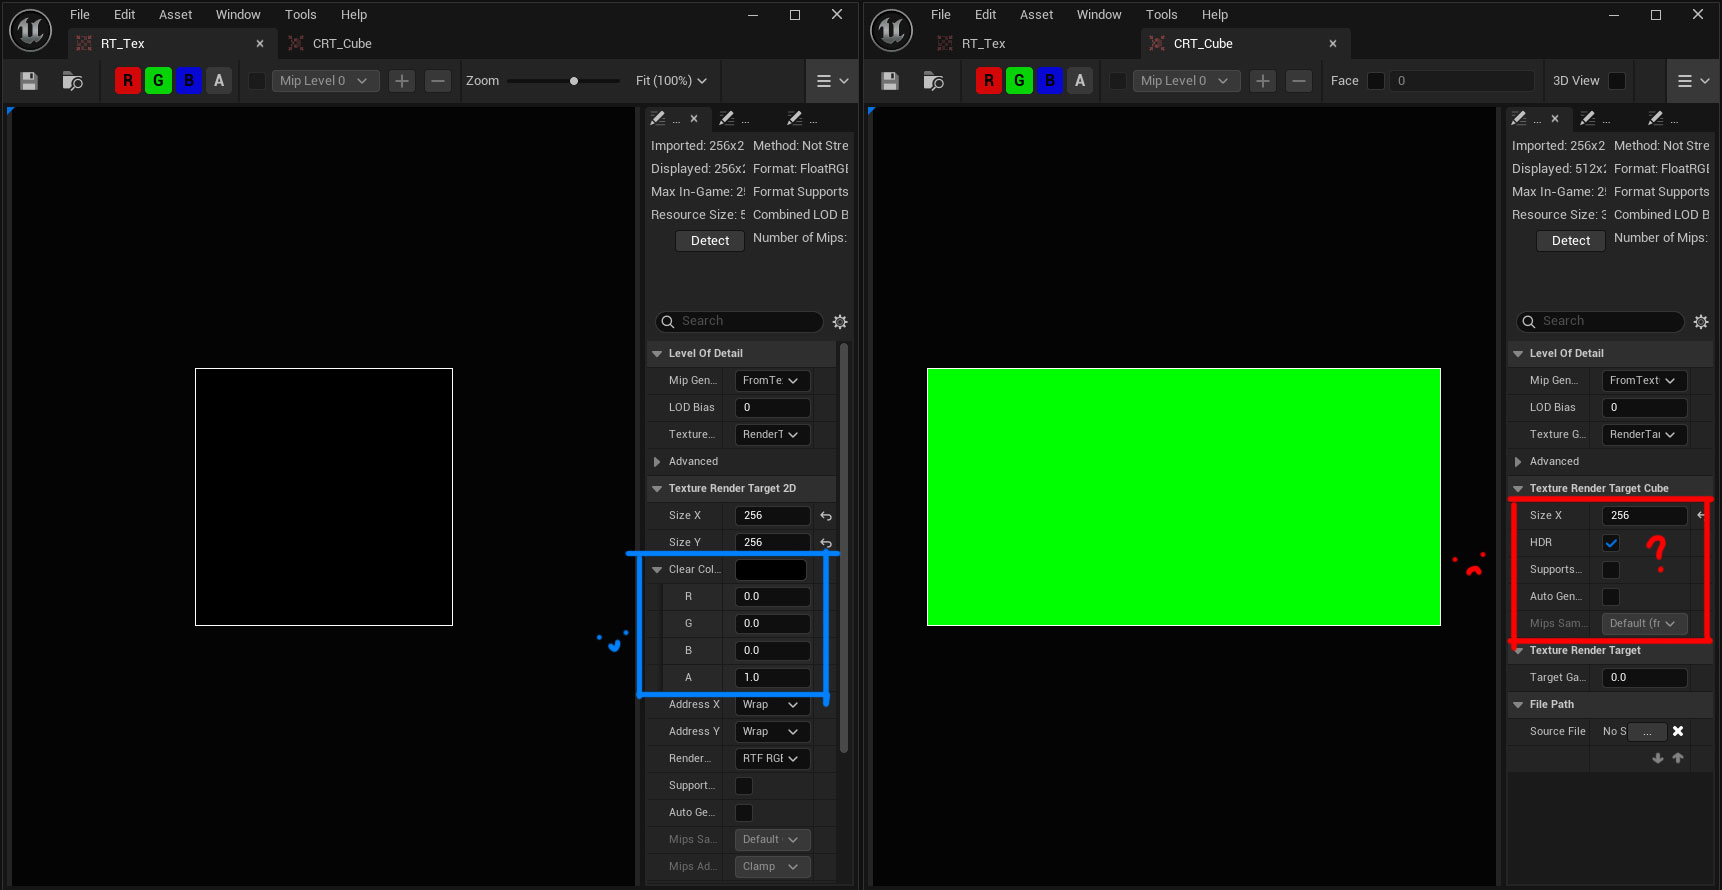The height and width of the screenshot is (890, 1722).
Task: Switch to RT_Tex tab in right window
Action: coord(983,44)
